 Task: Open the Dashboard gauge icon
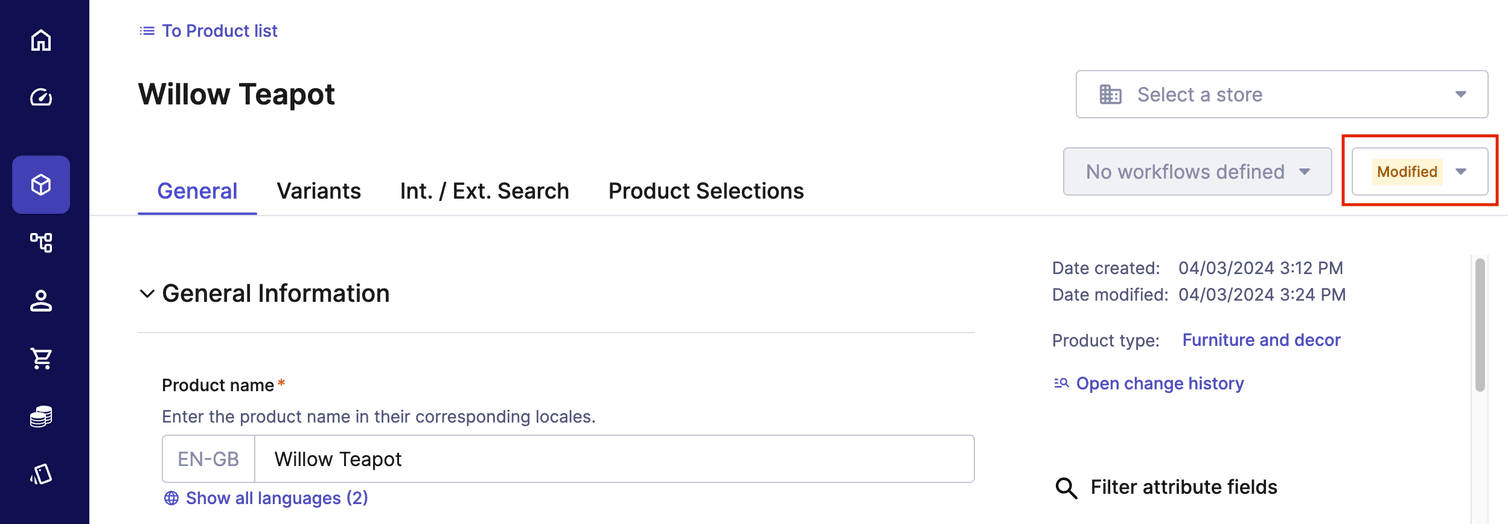point(41,97)
